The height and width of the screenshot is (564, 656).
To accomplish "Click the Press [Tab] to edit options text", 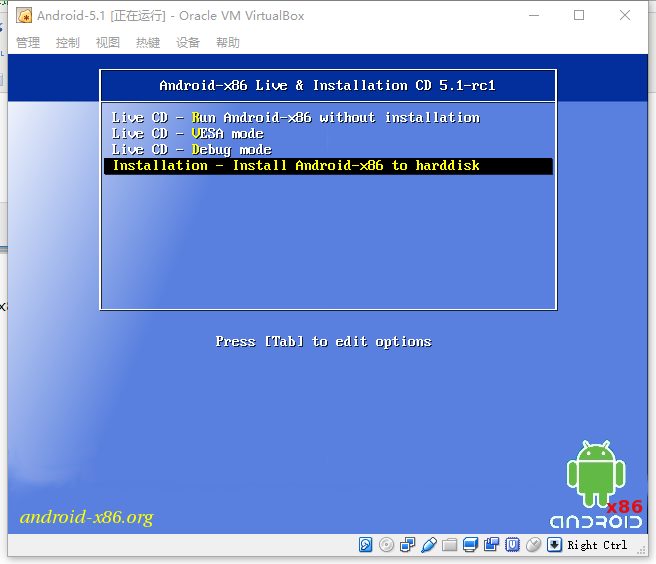I will click(x=323, y=342).
